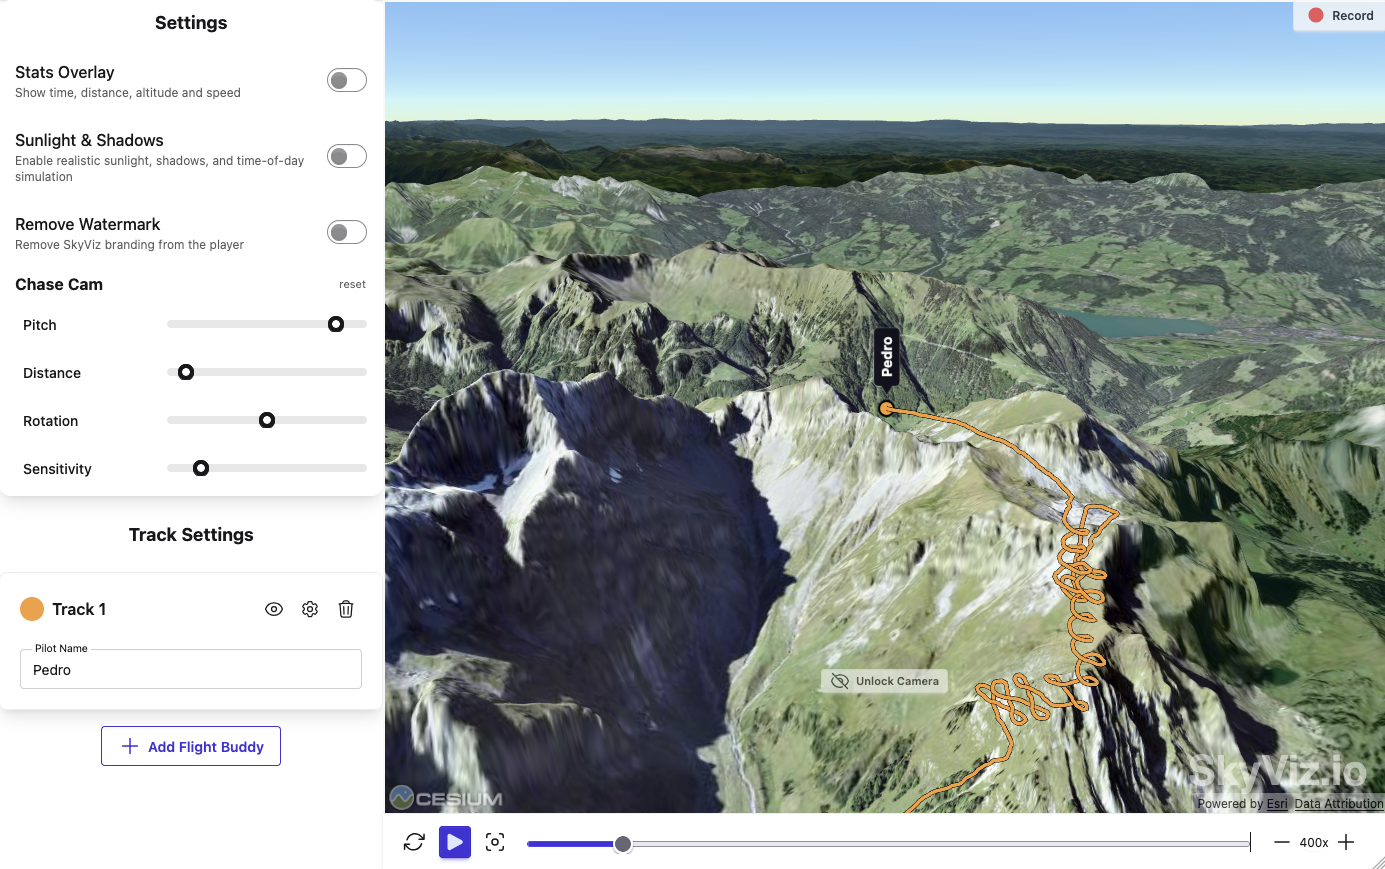Open the Data Attribution link
The width and height of the screenshot is (1385, 869).
click(x=1339, y=803)
